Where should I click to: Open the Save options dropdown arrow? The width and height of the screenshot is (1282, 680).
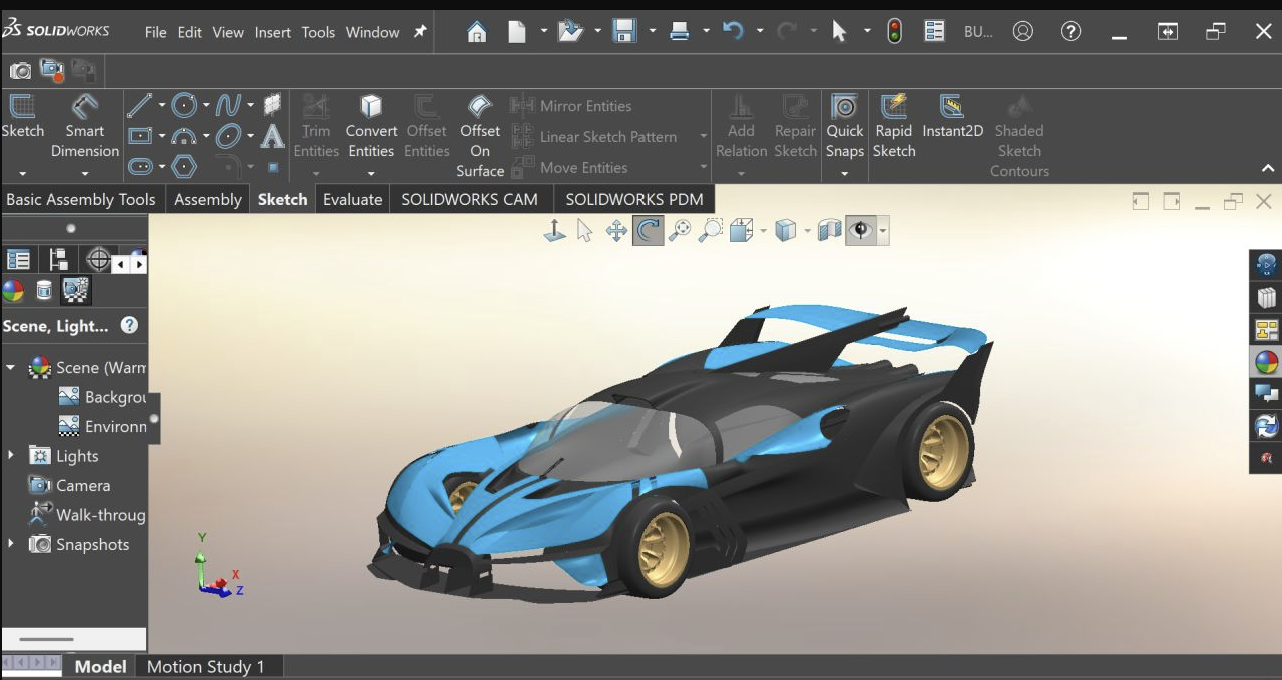[x=652, y=32]
